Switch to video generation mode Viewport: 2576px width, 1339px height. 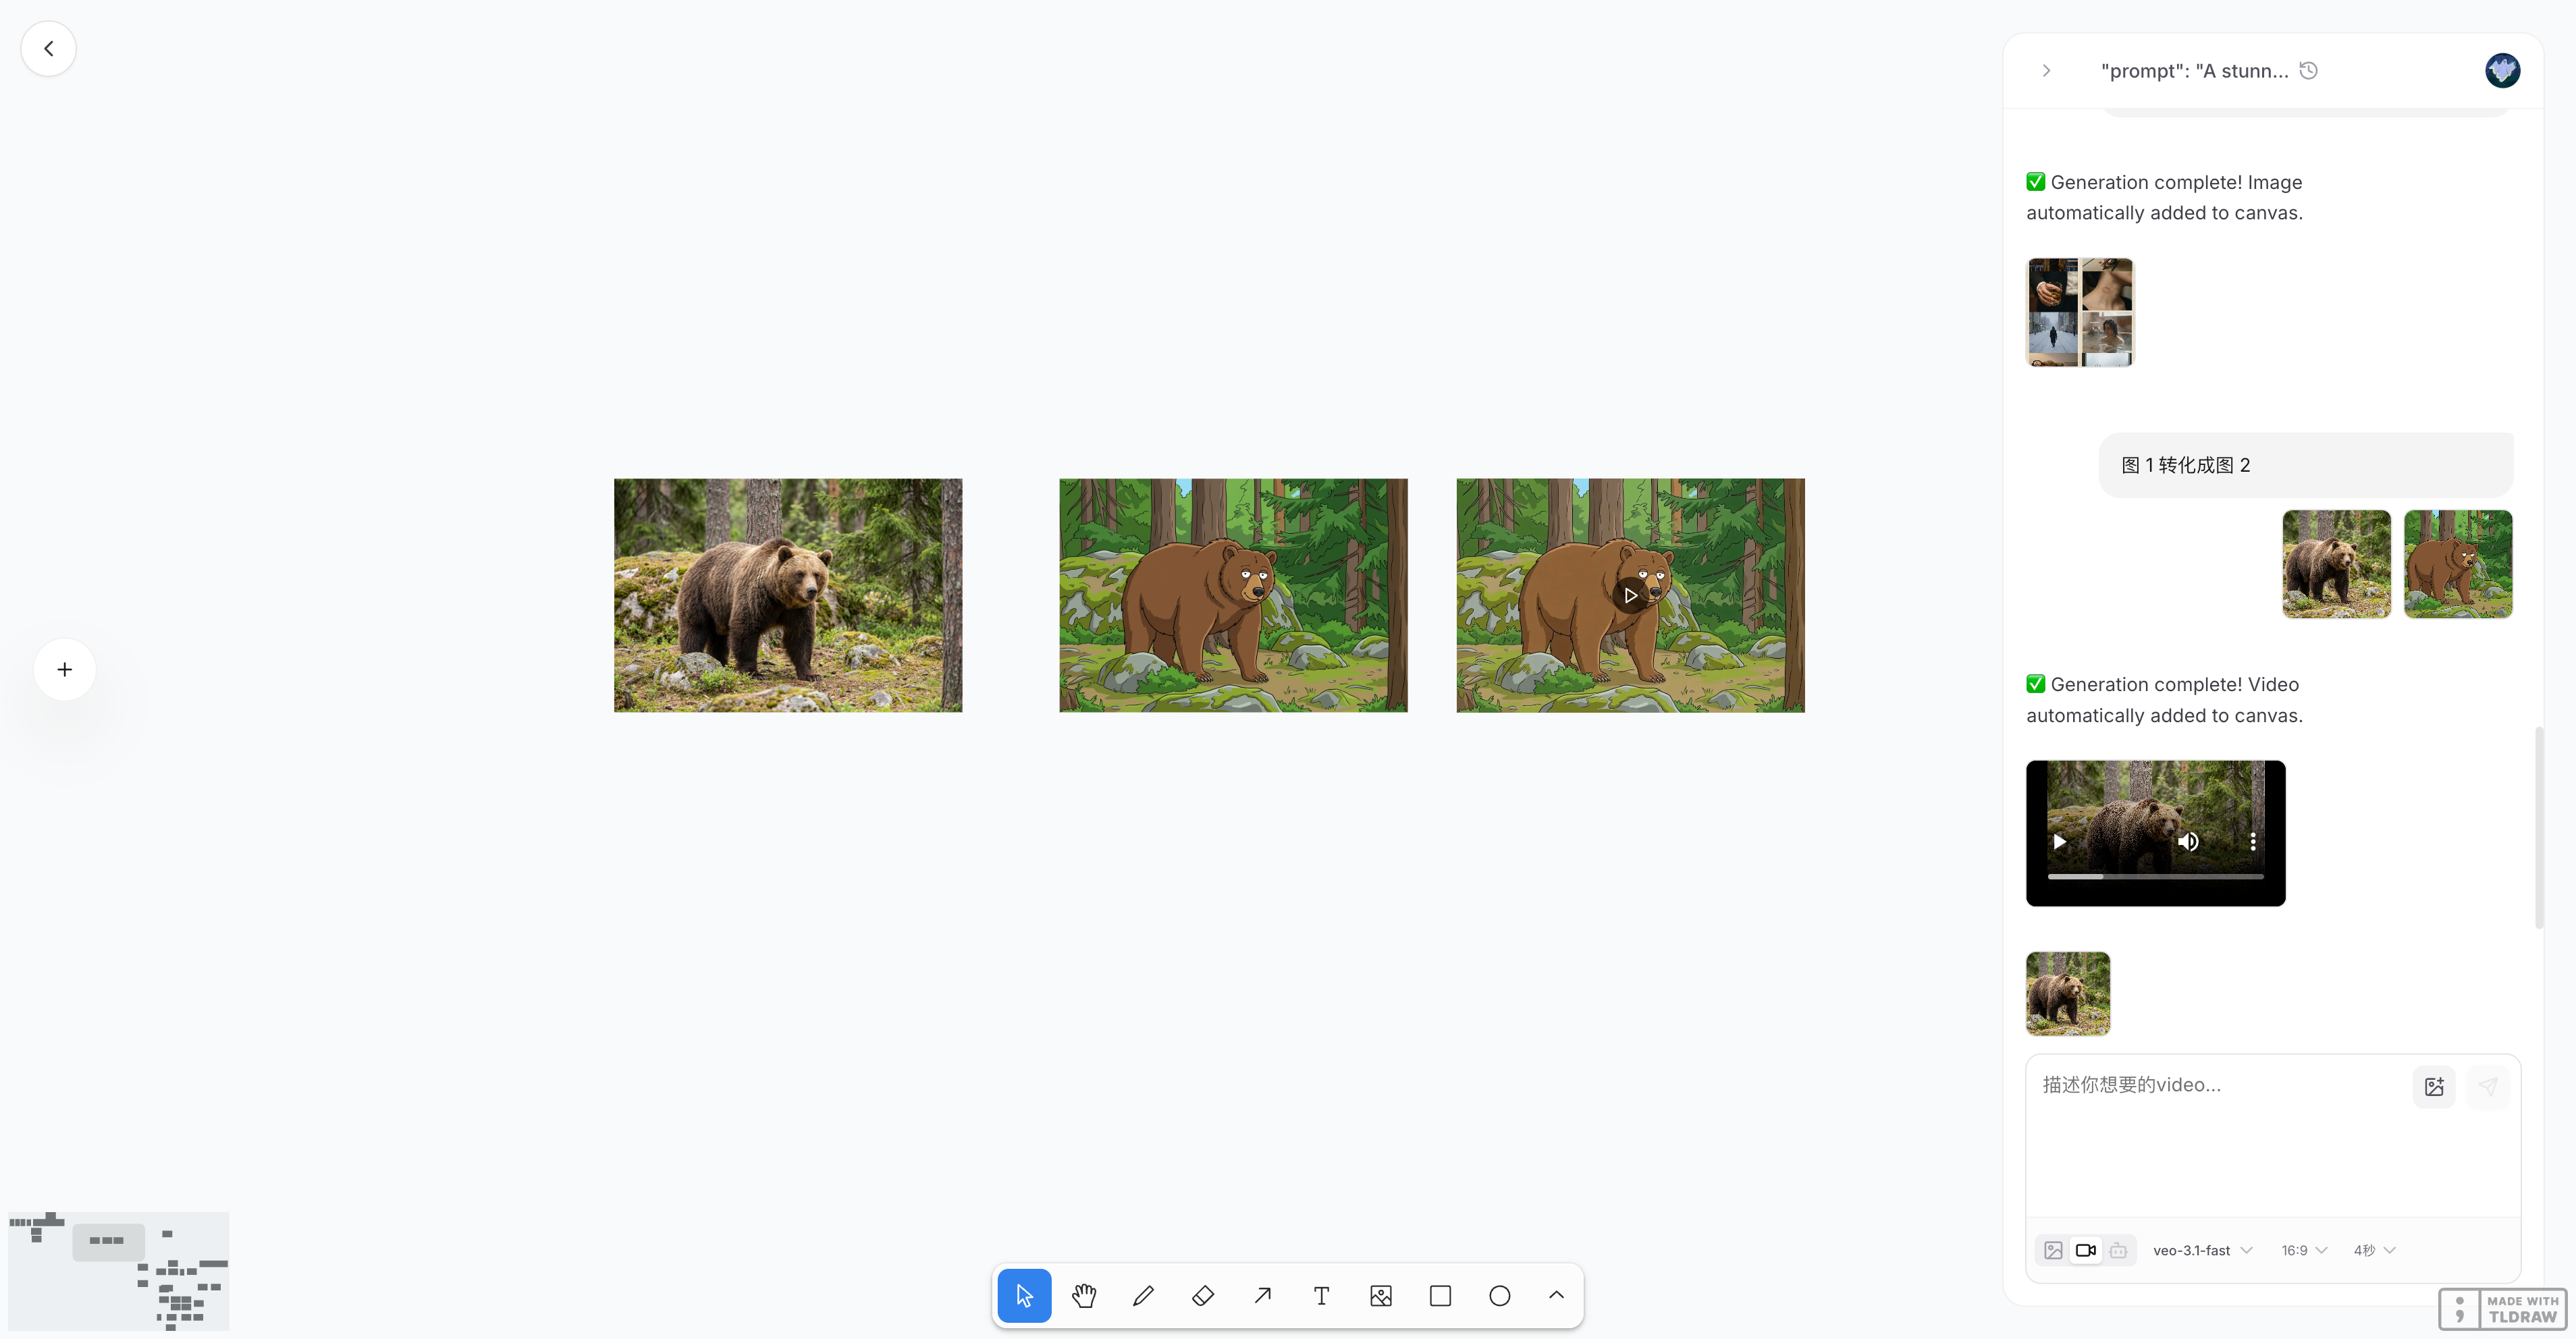2085,1250
